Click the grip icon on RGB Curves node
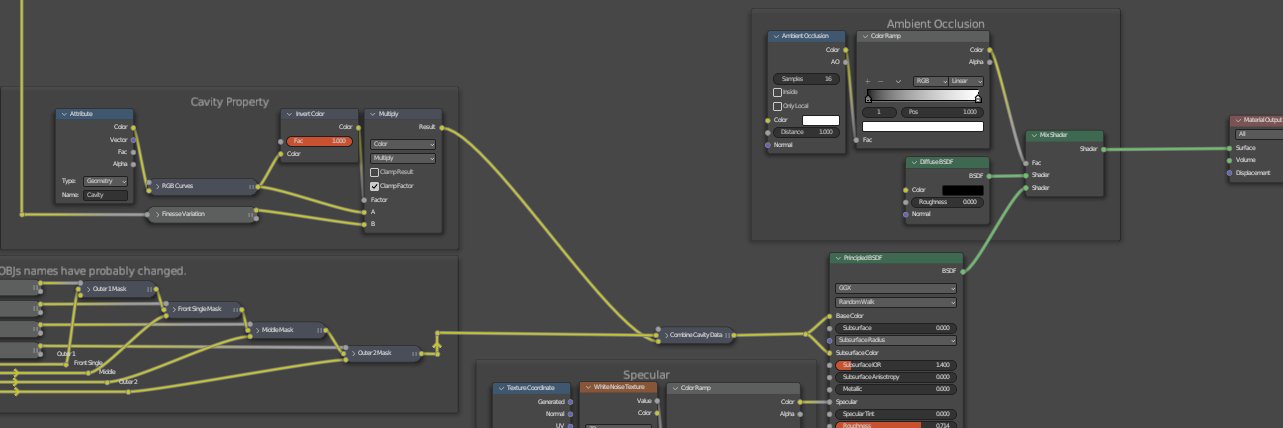The height and width of the screenshot is (428, 1283). (250, 186)
